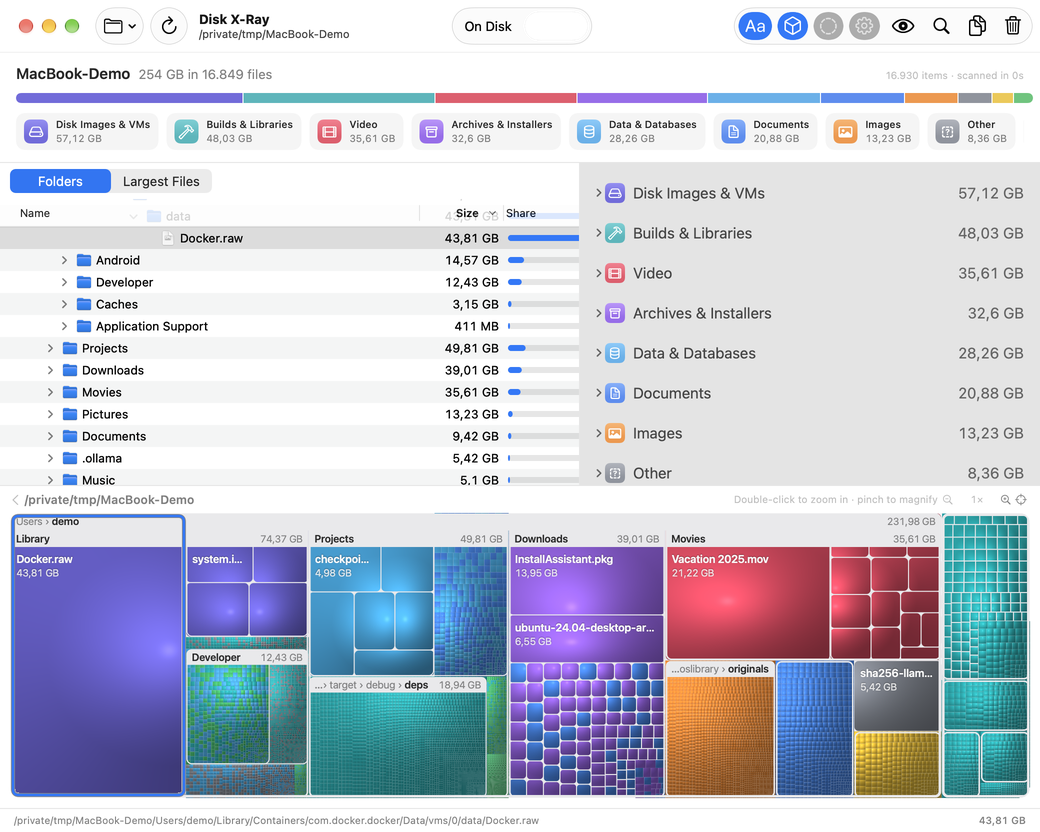Expand the Disk Images & VMs category row
This screenshot has width=1040, height=832.
(x=598, y=193)
